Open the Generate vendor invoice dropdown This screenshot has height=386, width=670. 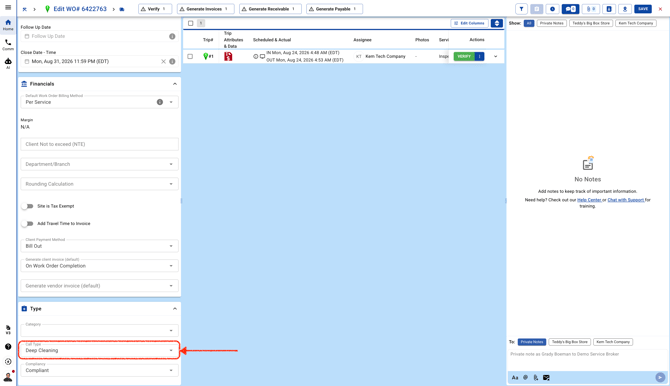click(x=100, y=286)
